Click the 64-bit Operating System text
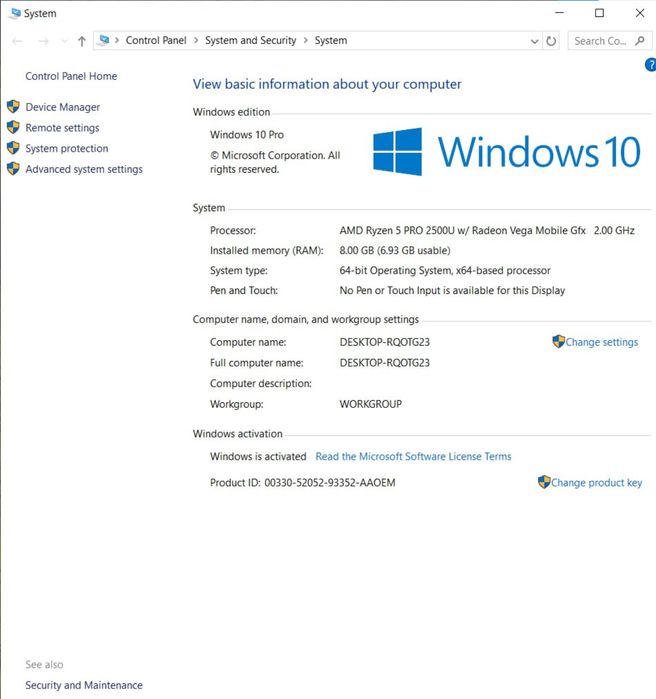656x699 pixels. point(445,270)
